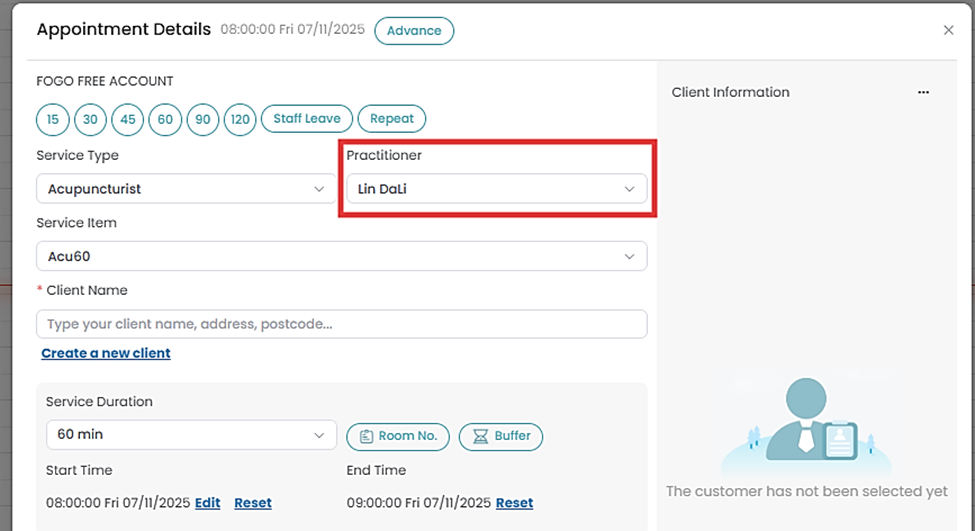Open the Practitioner dropdown showing Lin DaLi
Image resolution: width=975 pixels, height=531 pixels.
(496, 189)
